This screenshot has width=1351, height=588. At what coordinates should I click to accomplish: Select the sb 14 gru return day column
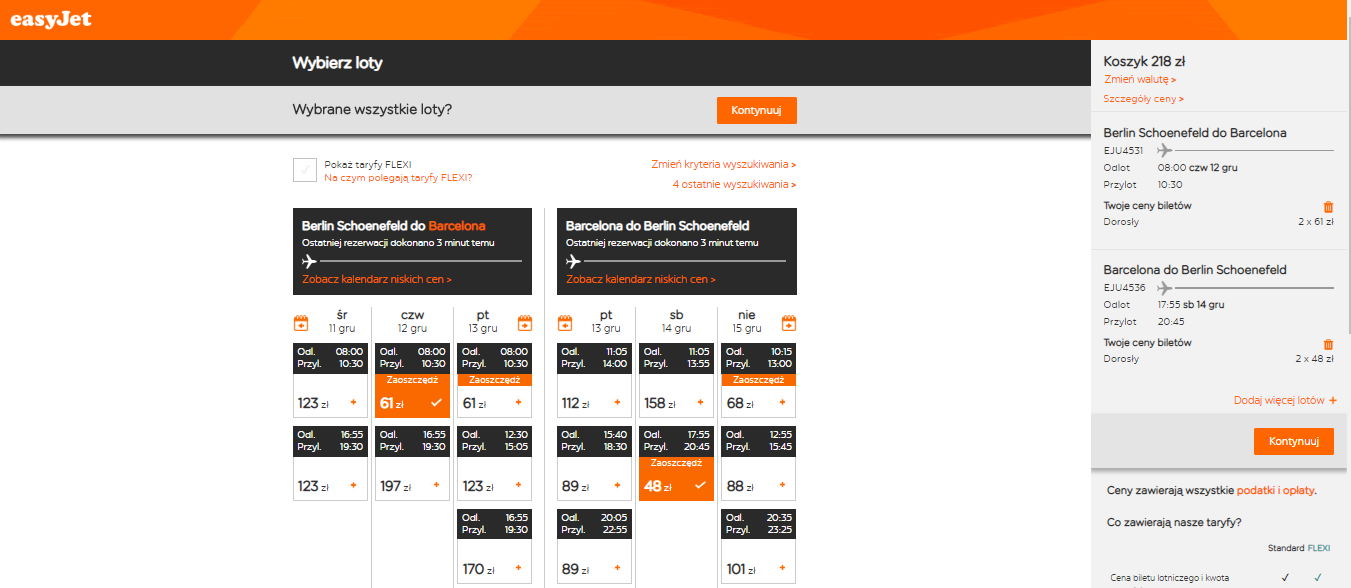tap(676, 321)
